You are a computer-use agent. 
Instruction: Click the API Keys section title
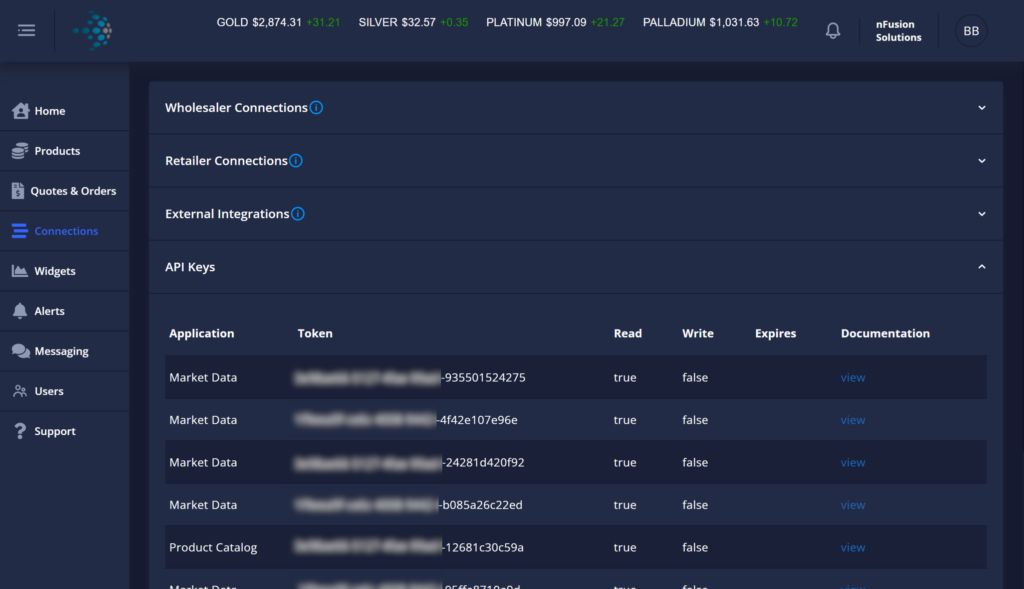190,267
